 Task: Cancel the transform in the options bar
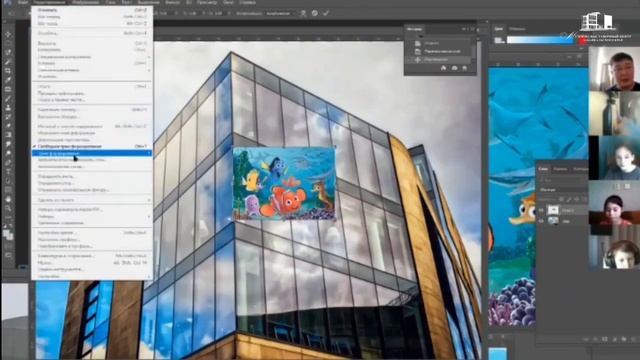[314, 13]
